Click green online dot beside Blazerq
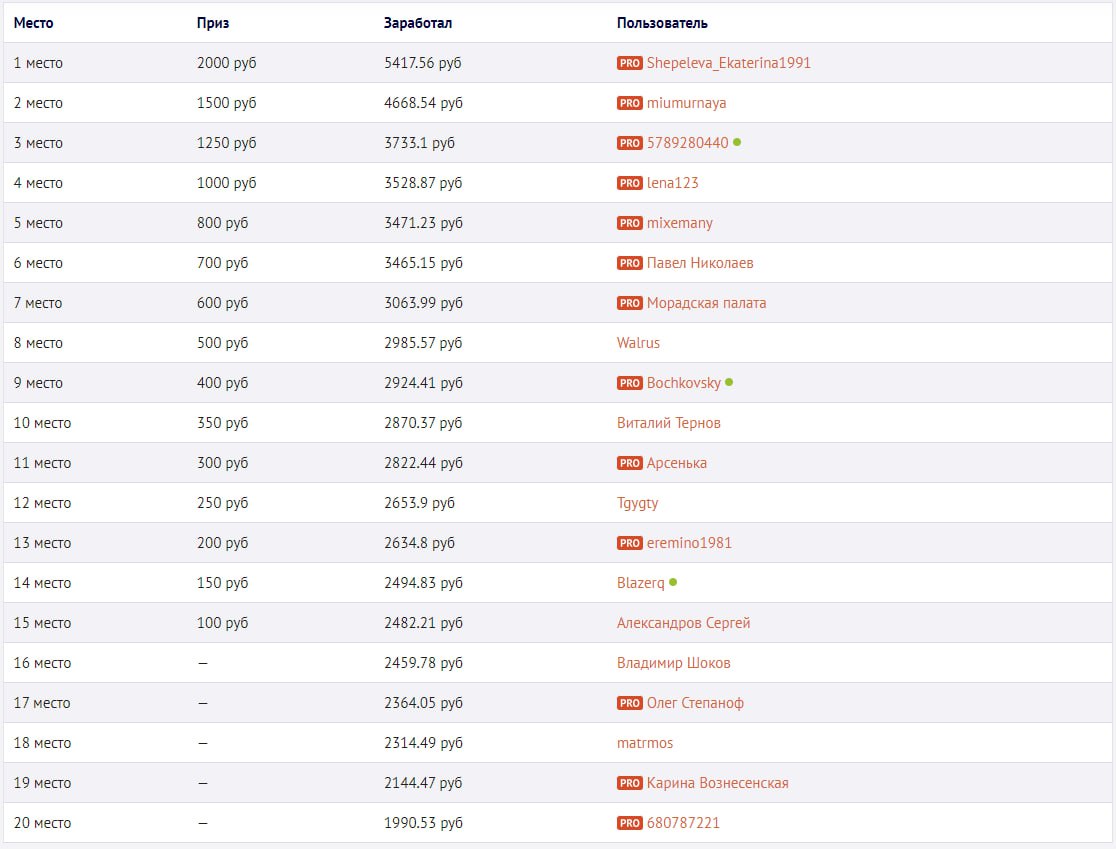This screenshot has height=849, width=1116. [x=673, y=582]
